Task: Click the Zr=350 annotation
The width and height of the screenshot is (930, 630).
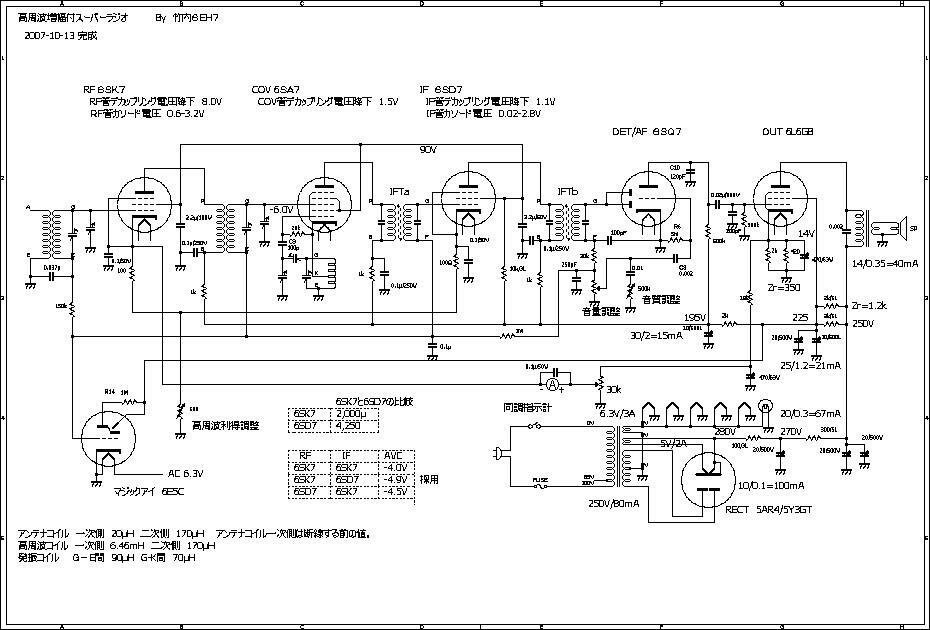Action: pyautogui.click(x=784, y=288)
